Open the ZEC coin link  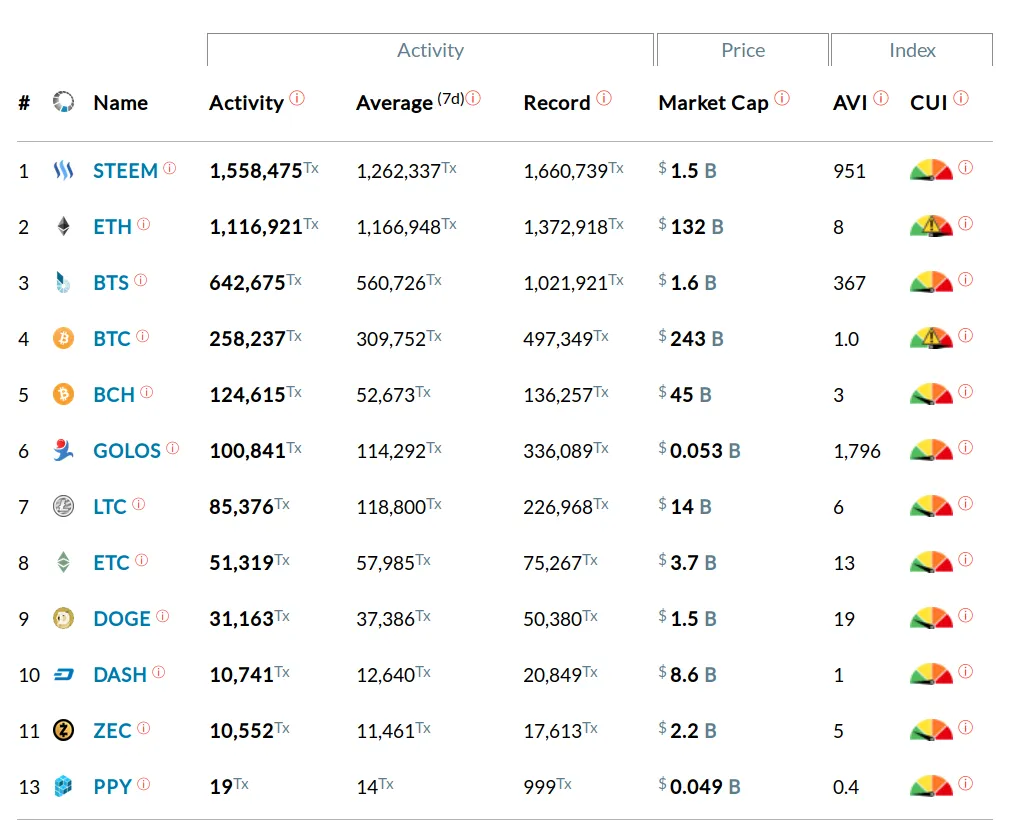[x=112, y=731]
